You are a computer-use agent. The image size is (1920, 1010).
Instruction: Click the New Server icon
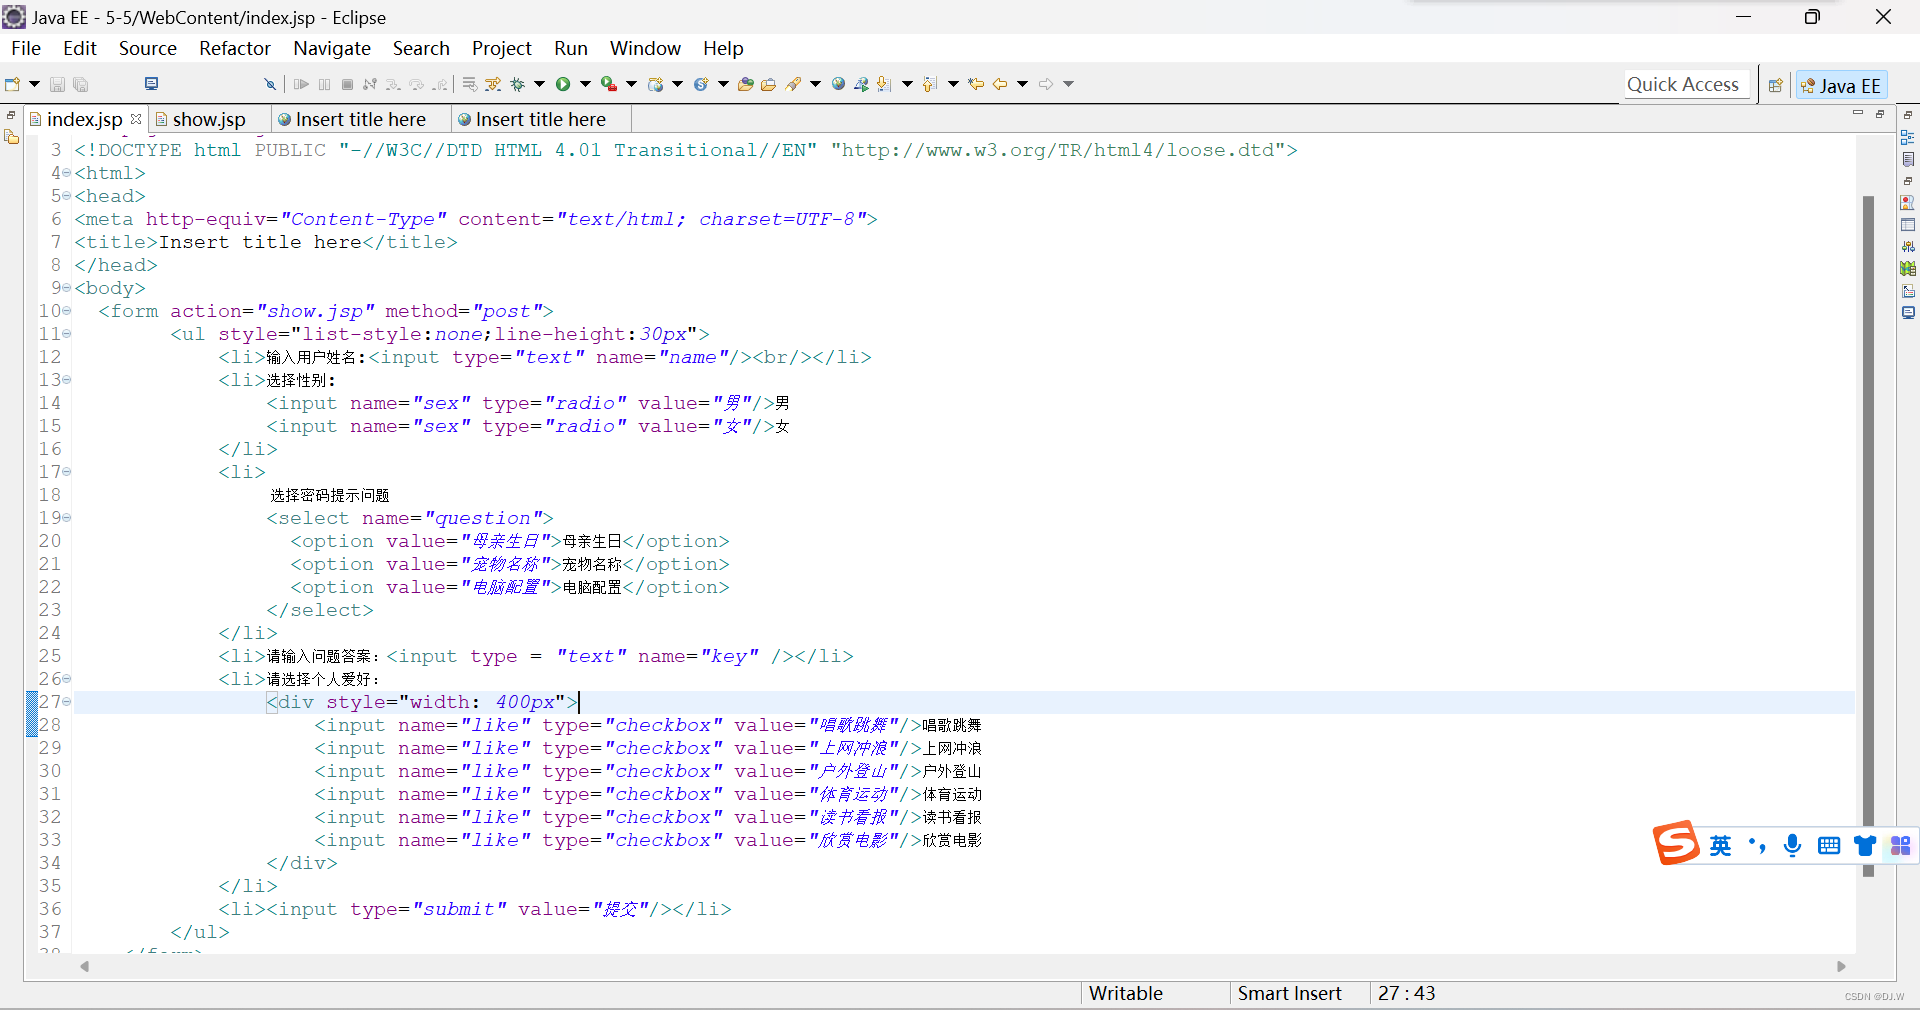click(x=656, y=84)
